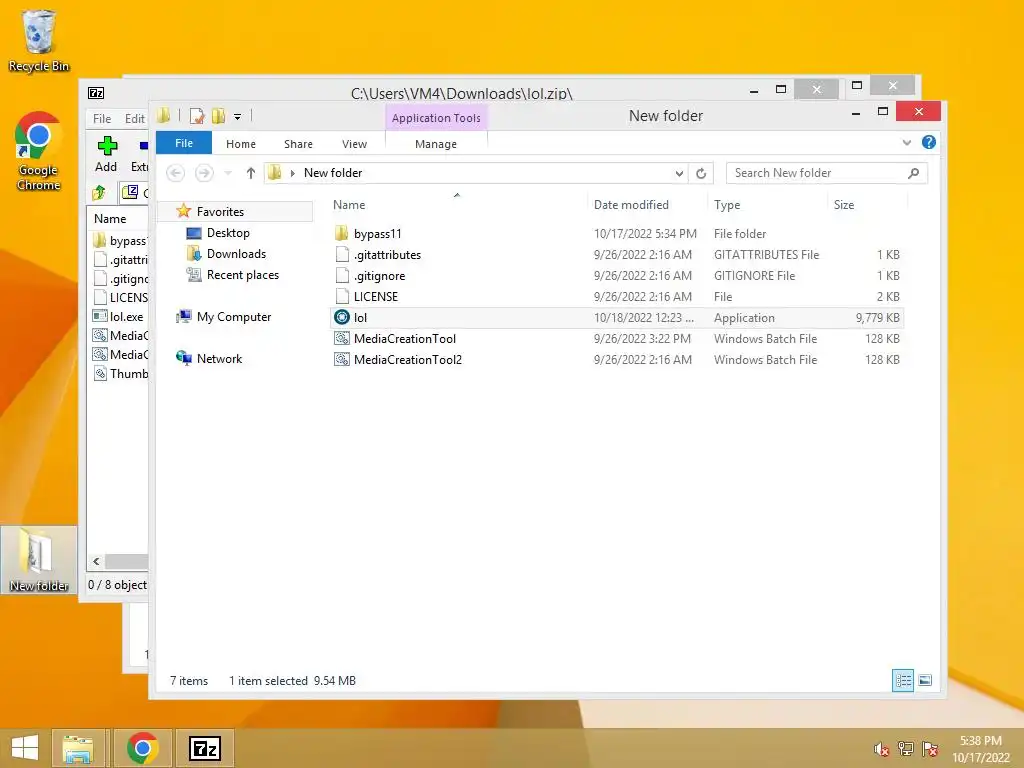Open address bar history dropdown

[679, 173]
